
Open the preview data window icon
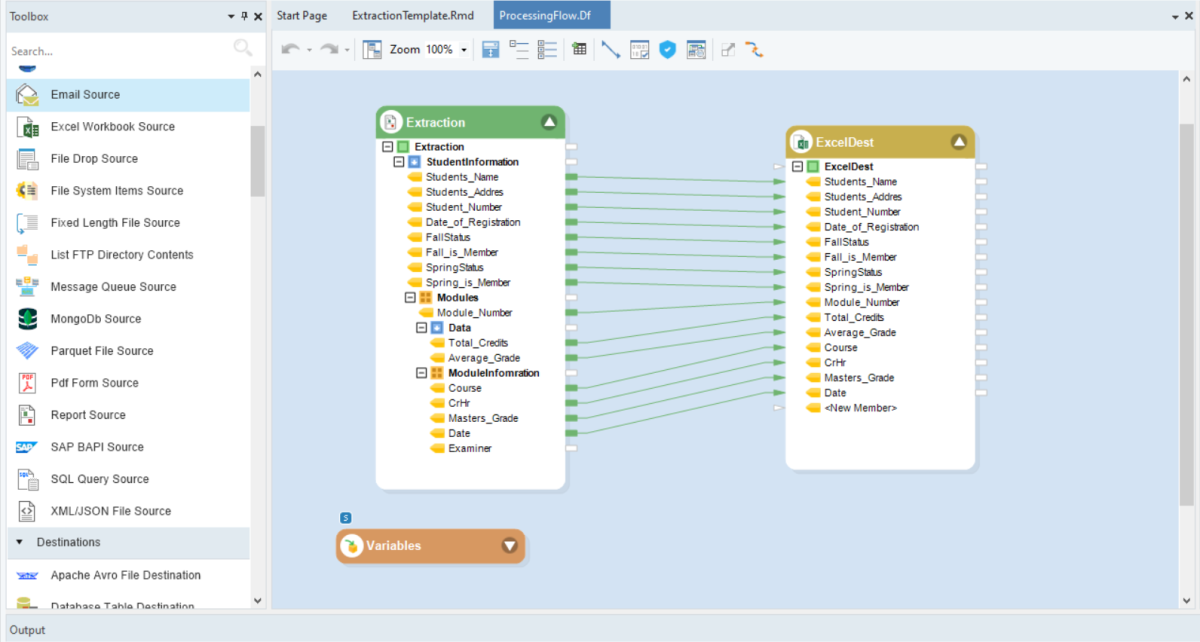(x=696, y=48)
